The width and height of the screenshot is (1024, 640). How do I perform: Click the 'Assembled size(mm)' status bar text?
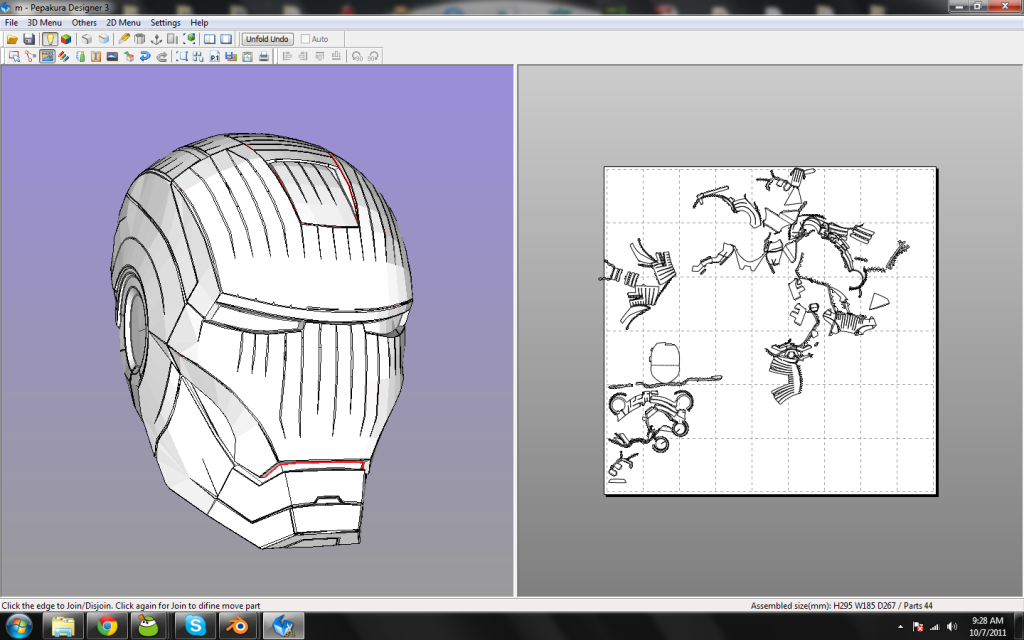[841, 605]
